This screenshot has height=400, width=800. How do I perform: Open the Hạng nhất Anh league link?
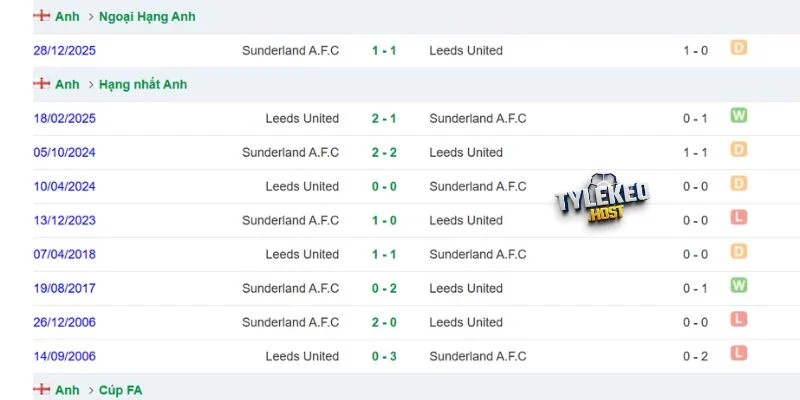[x=143, y=84]
